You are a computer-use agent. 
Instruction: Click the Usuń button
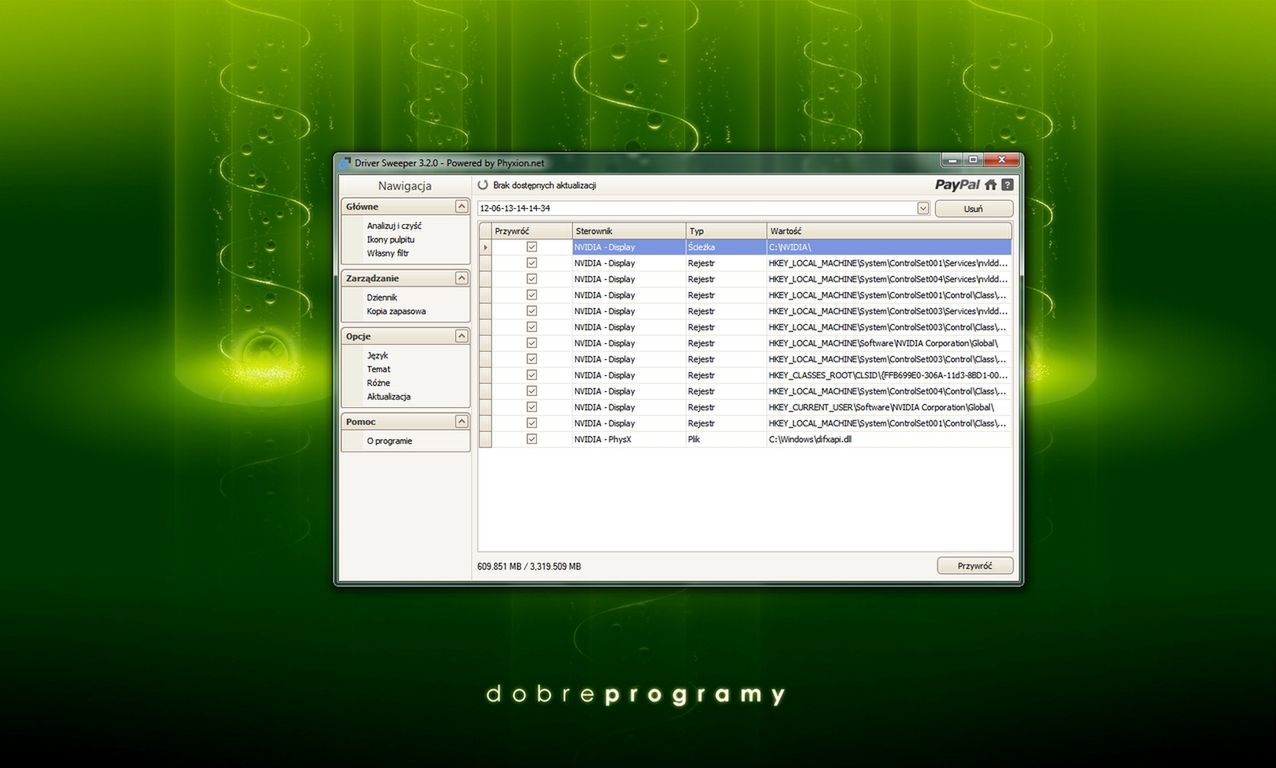tap(973, 209)
